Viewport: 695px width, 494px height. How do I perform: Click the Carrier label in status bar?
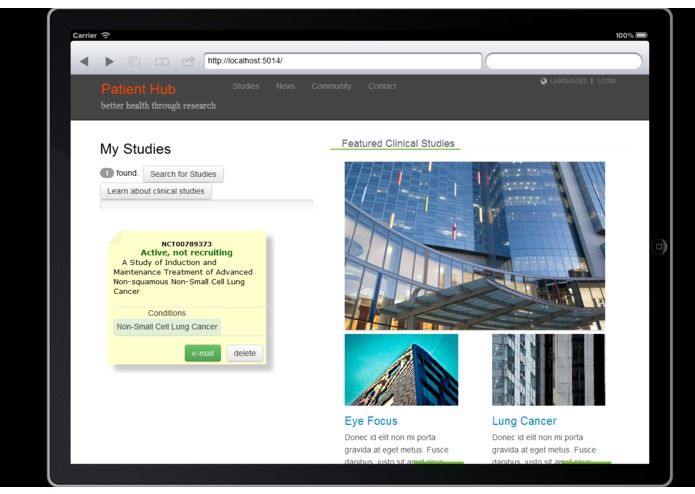coord(85,35)
